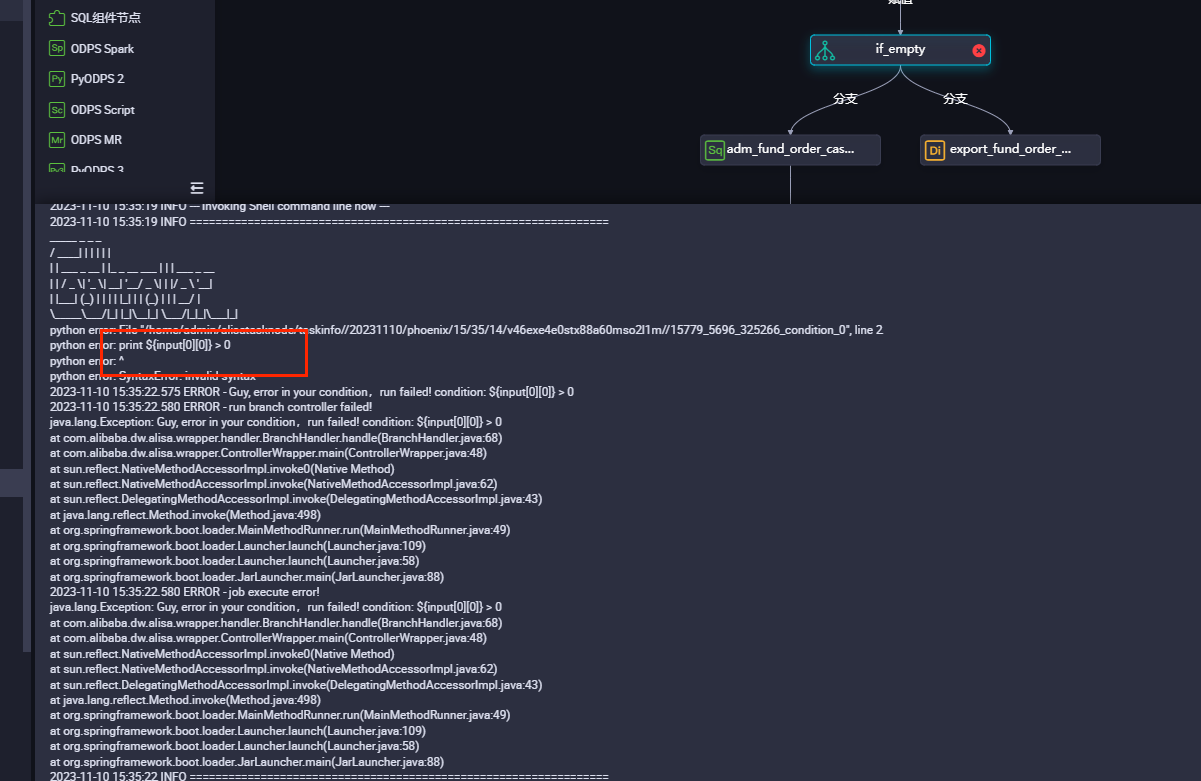Viewport: 1201px width, 781px height.
Task: Click the ODPS MR Mr icon
Action: [57, 139]
